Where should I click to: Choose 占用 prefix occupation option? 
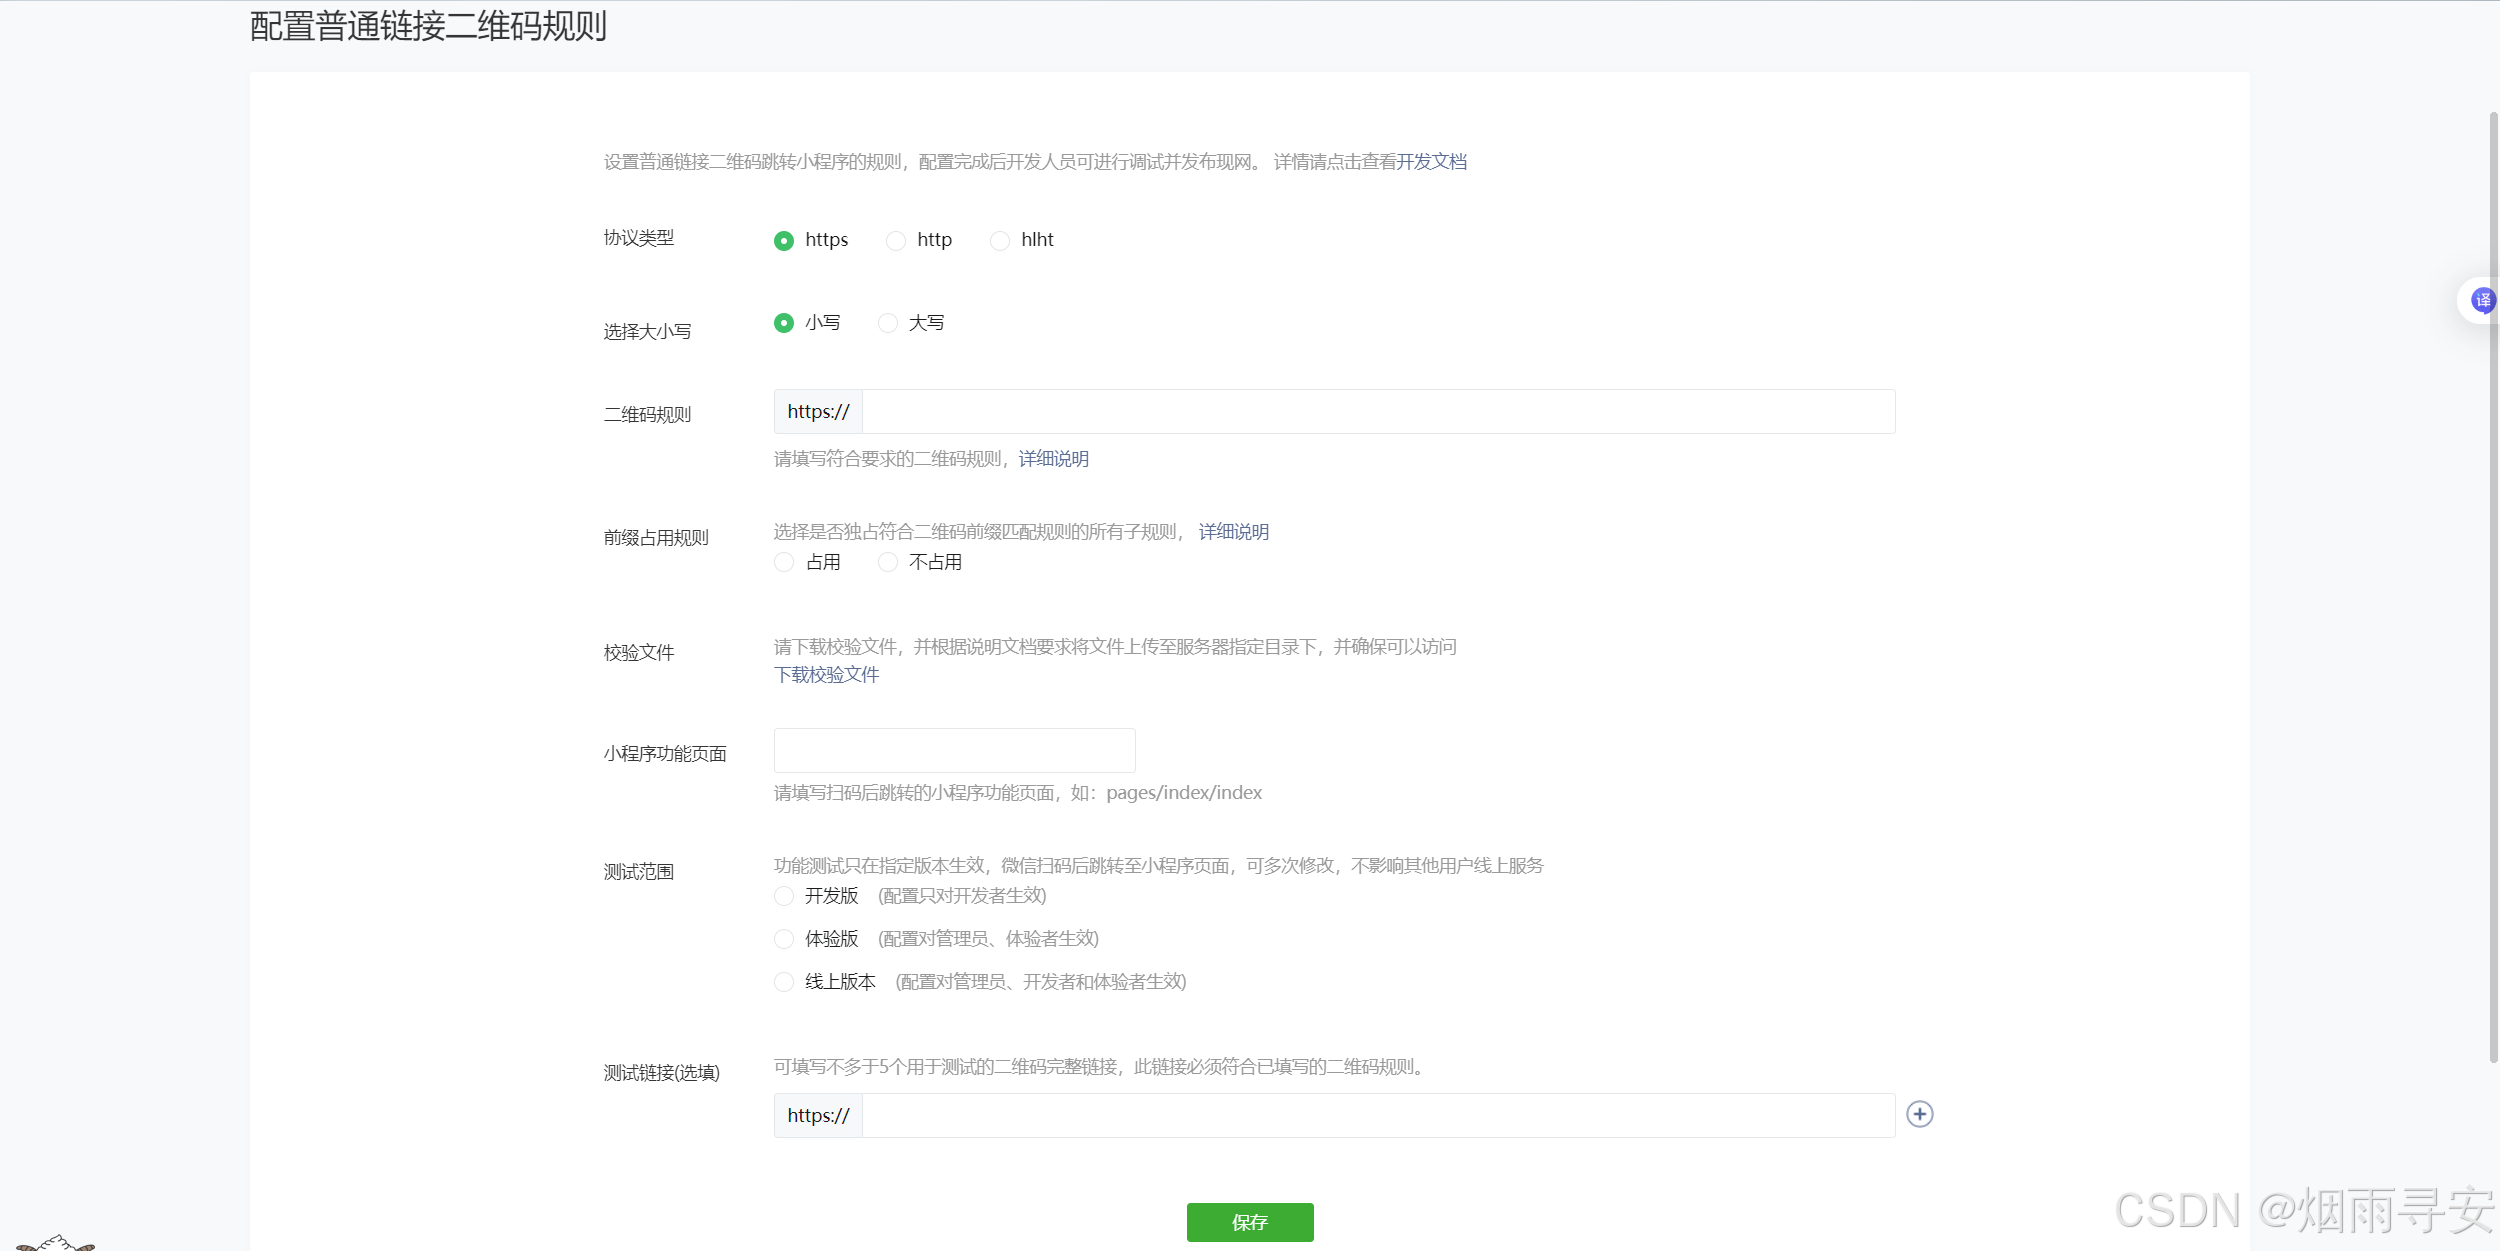tap(784, 562)
